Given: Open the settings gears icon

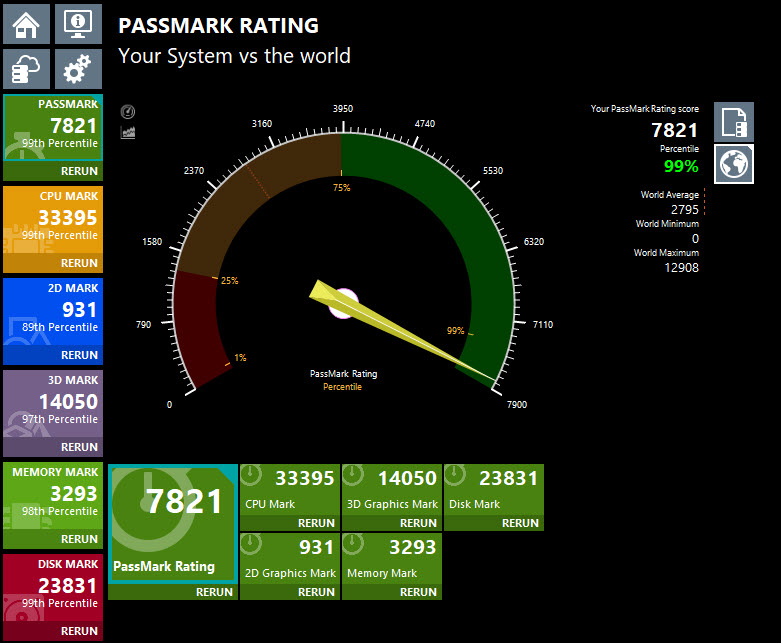Looking at the screenshot, I should 78,69.
